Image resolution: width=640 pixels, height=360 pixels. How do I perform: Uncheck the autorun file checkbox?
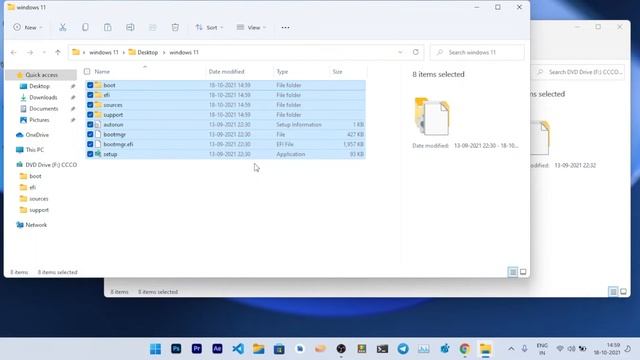(x=90, y=124)
